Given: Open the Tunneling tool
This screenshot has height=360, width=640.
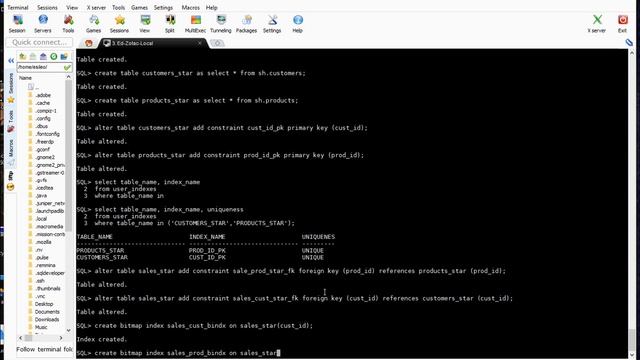Looking at the screenshot, I should coord(221,24).
